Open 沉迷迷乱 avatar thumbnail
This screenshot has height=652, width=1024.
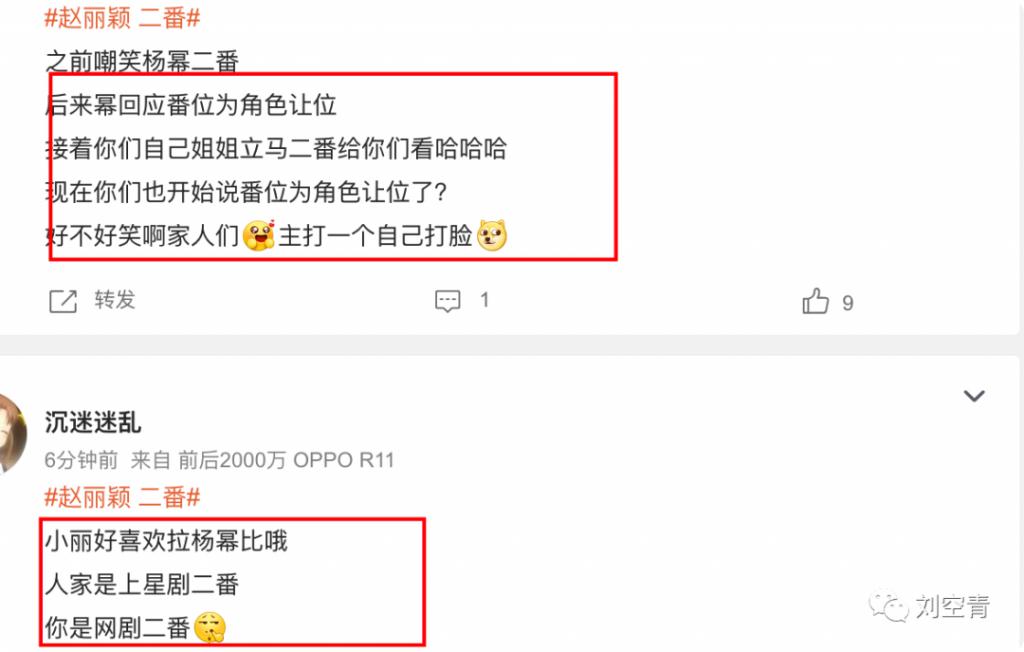(12, 433)
